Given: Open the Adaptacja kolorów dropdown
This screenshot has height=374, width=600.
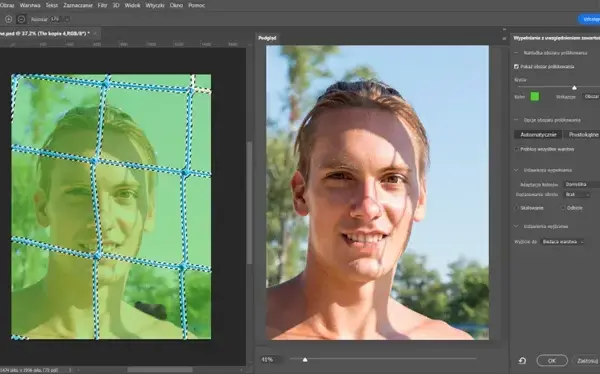Looking at the screenshot, I should pos(582,185).
